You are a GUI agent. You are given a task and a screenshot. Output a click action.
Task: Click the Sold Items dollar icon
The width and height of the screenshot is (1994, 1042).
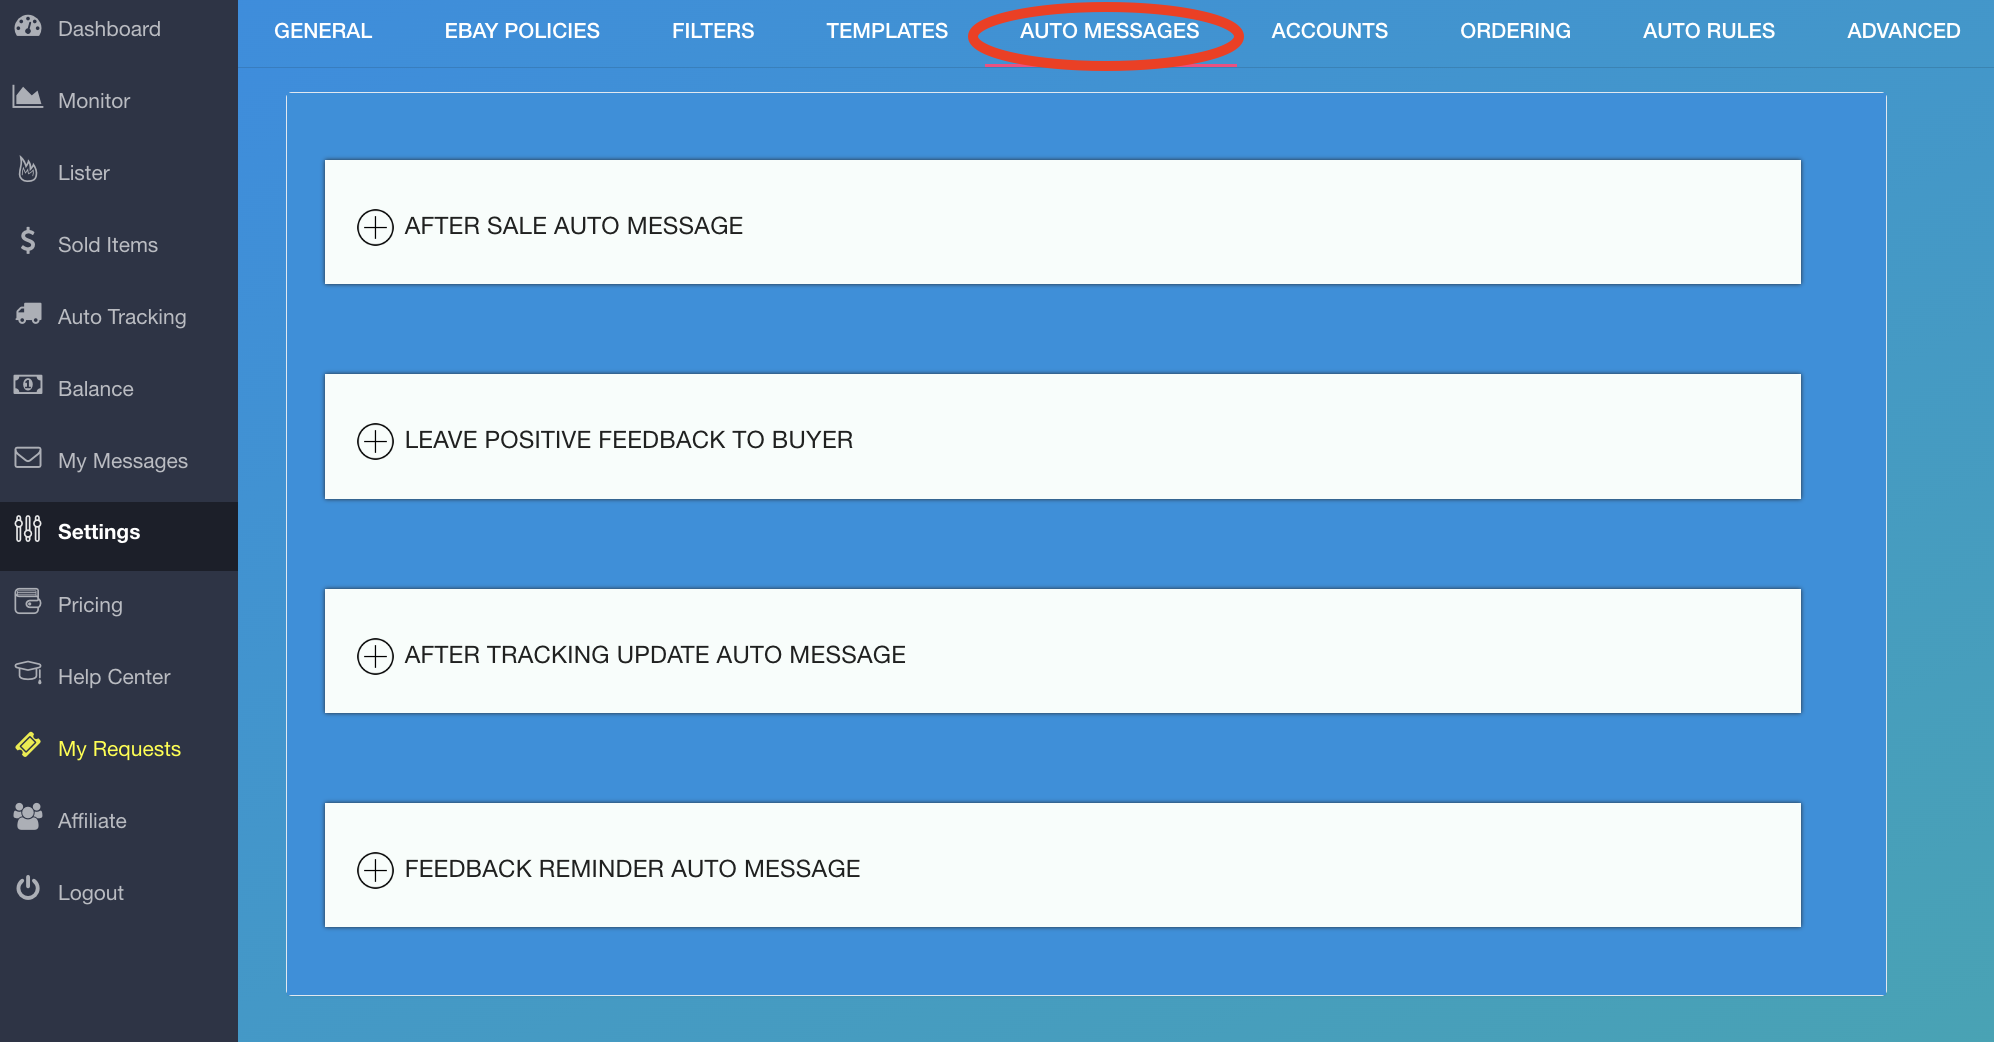point(28,241)
